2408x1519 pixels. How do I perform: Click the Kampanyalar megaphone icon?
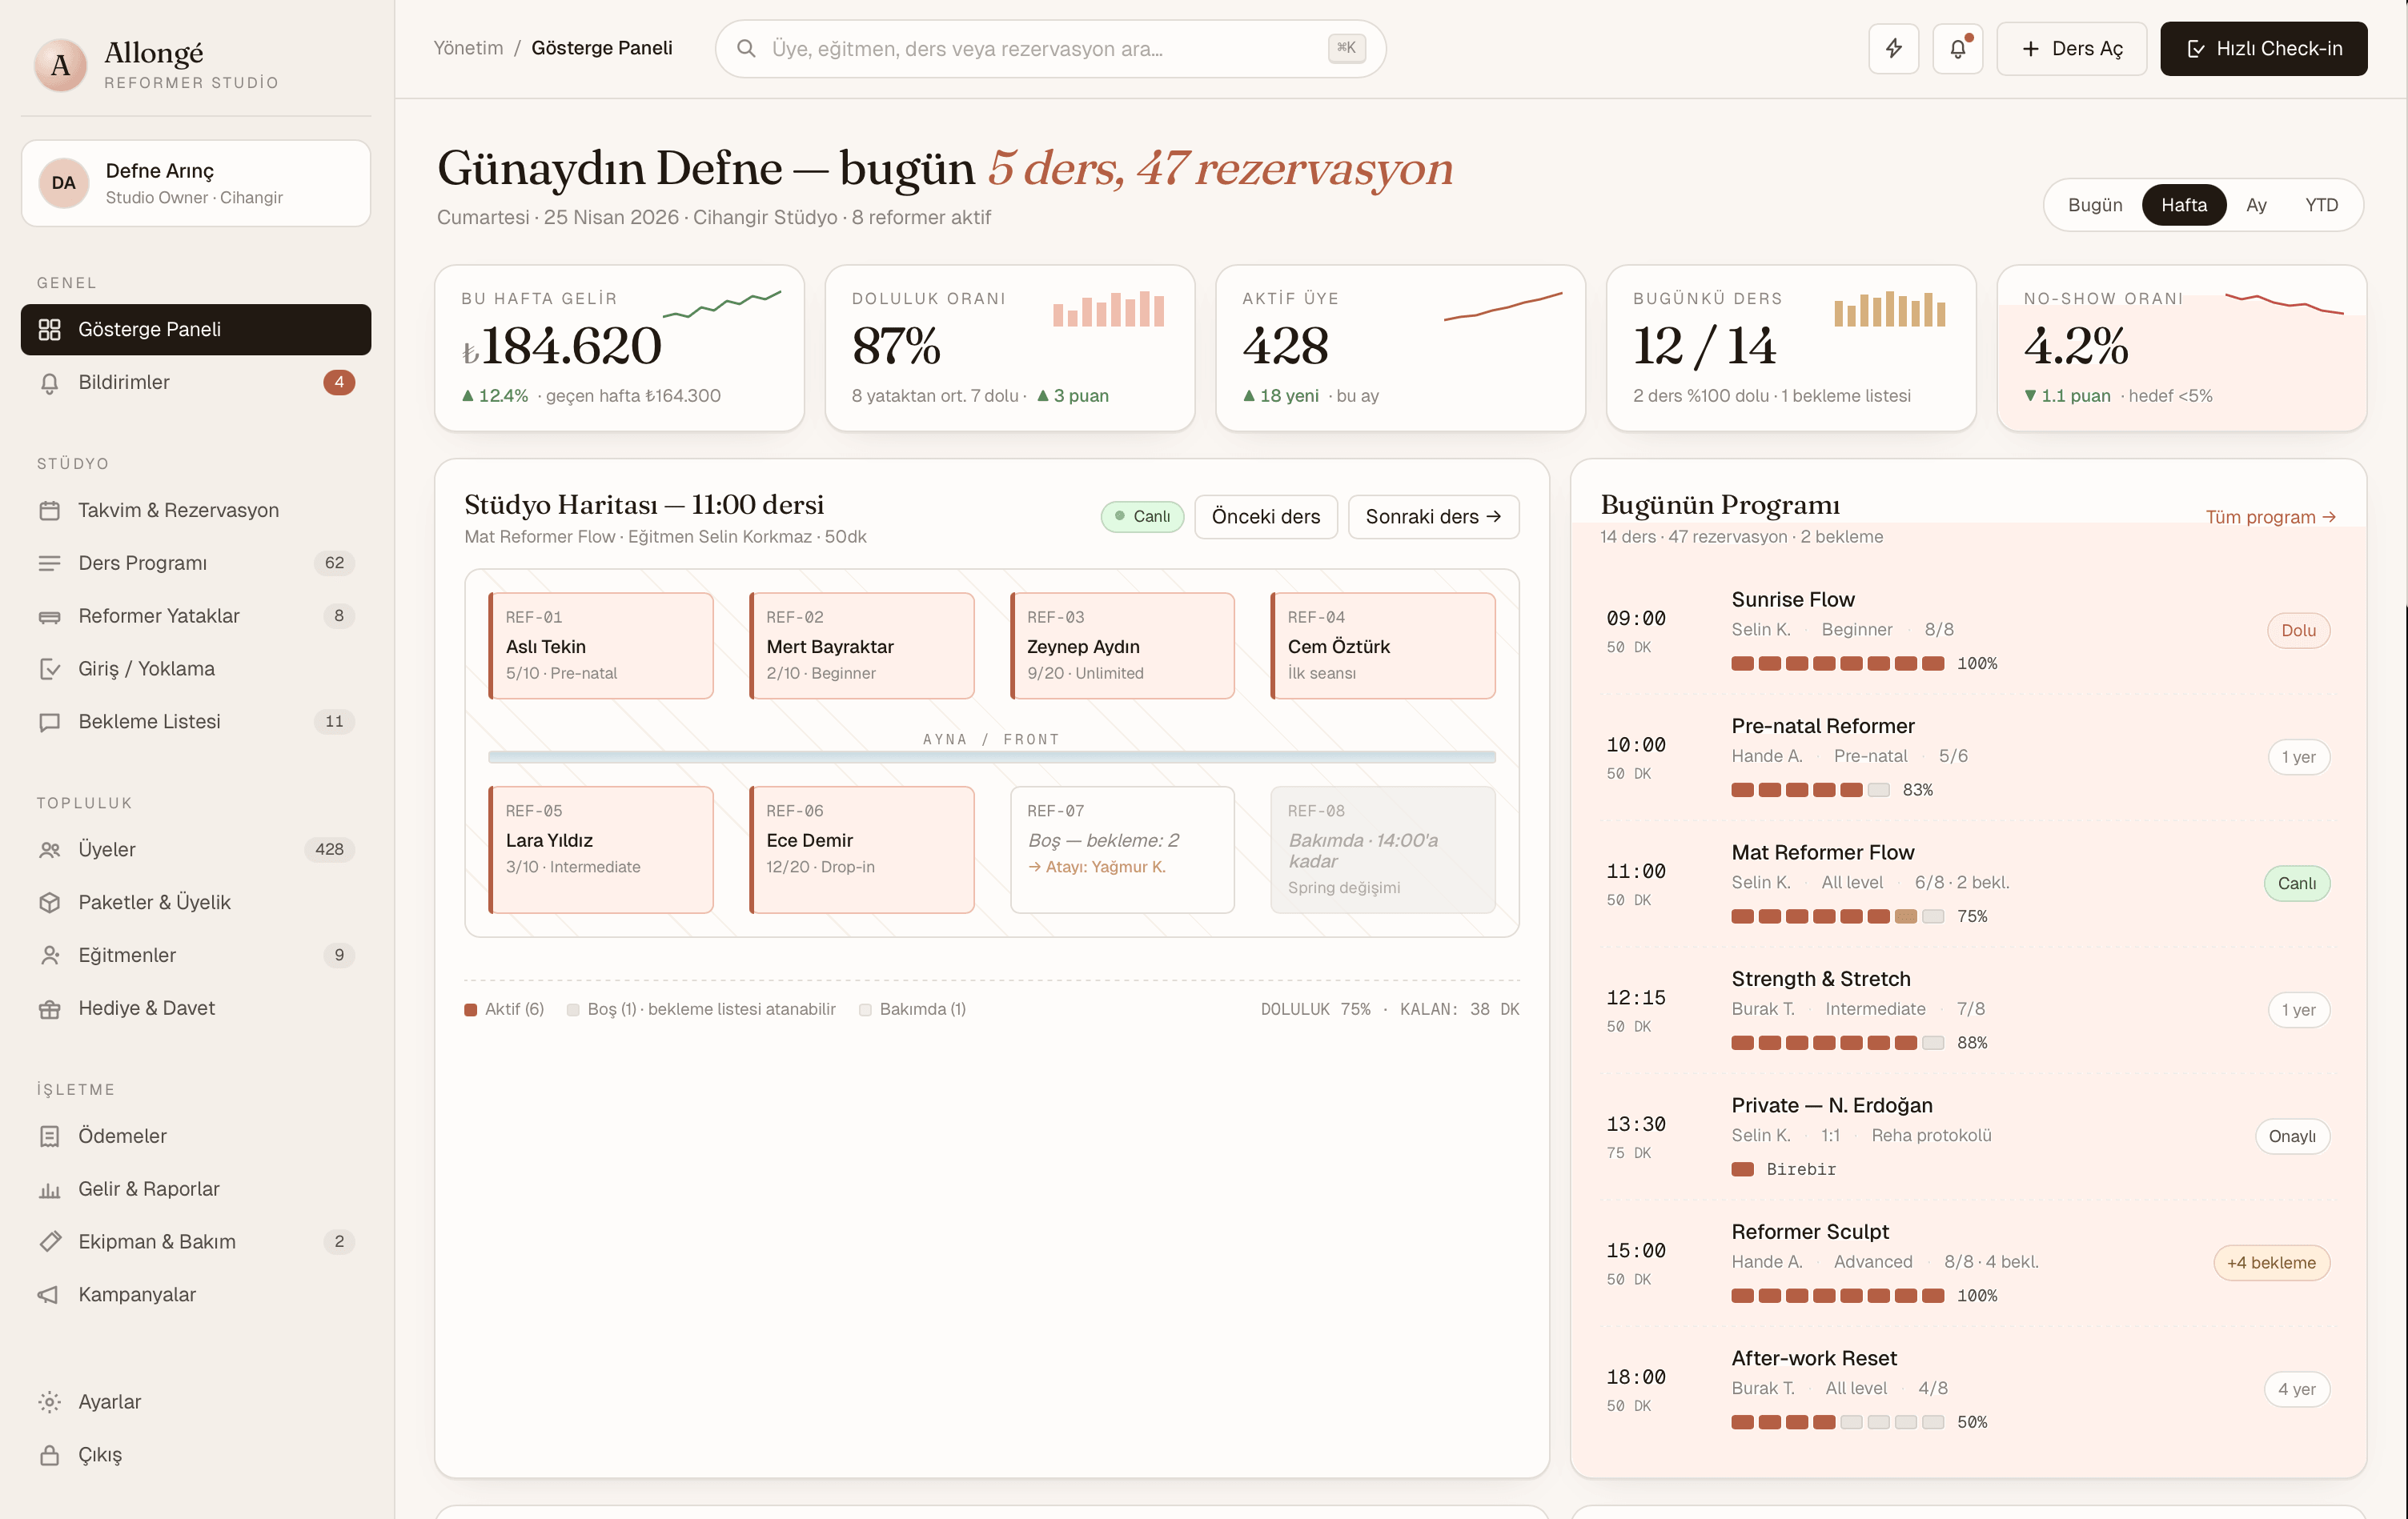coord(49,1294)
